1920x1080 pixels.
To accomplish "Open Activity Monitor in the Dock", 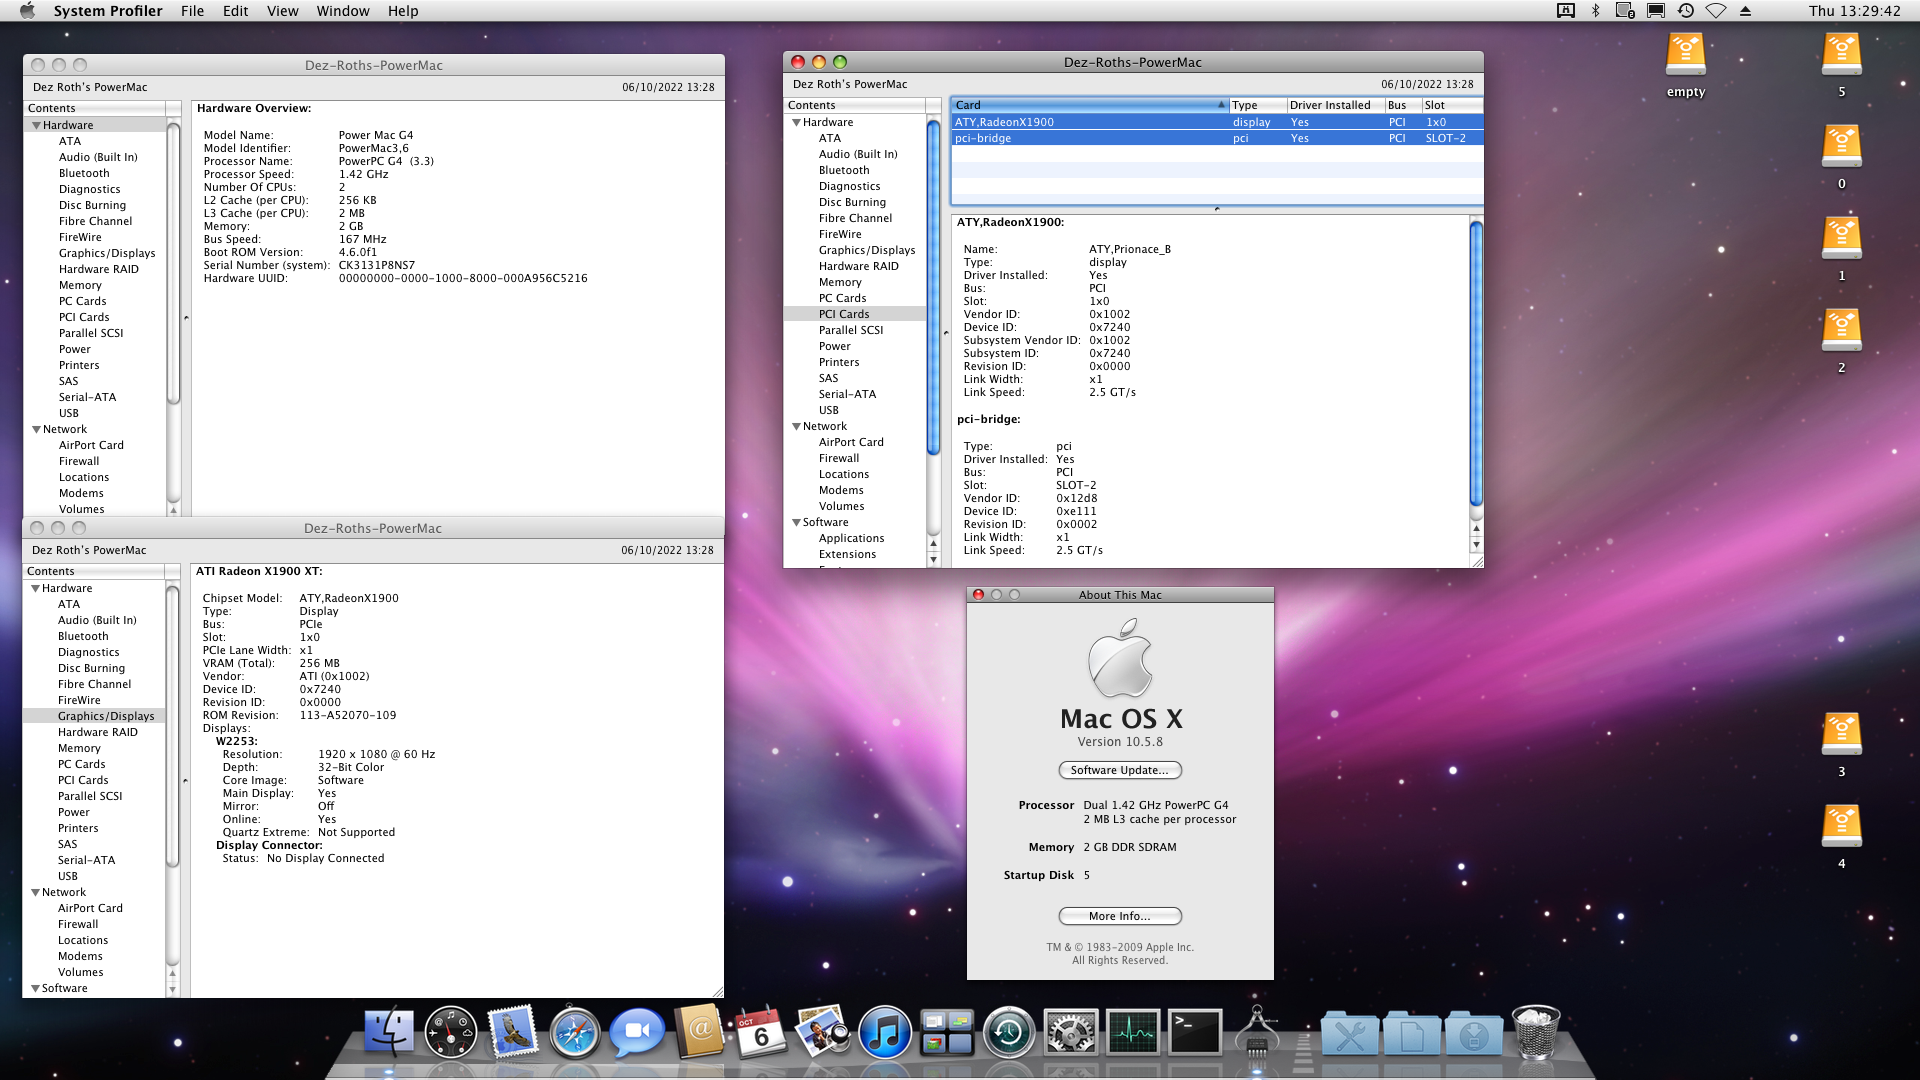I will (x=1133, y=1033).
